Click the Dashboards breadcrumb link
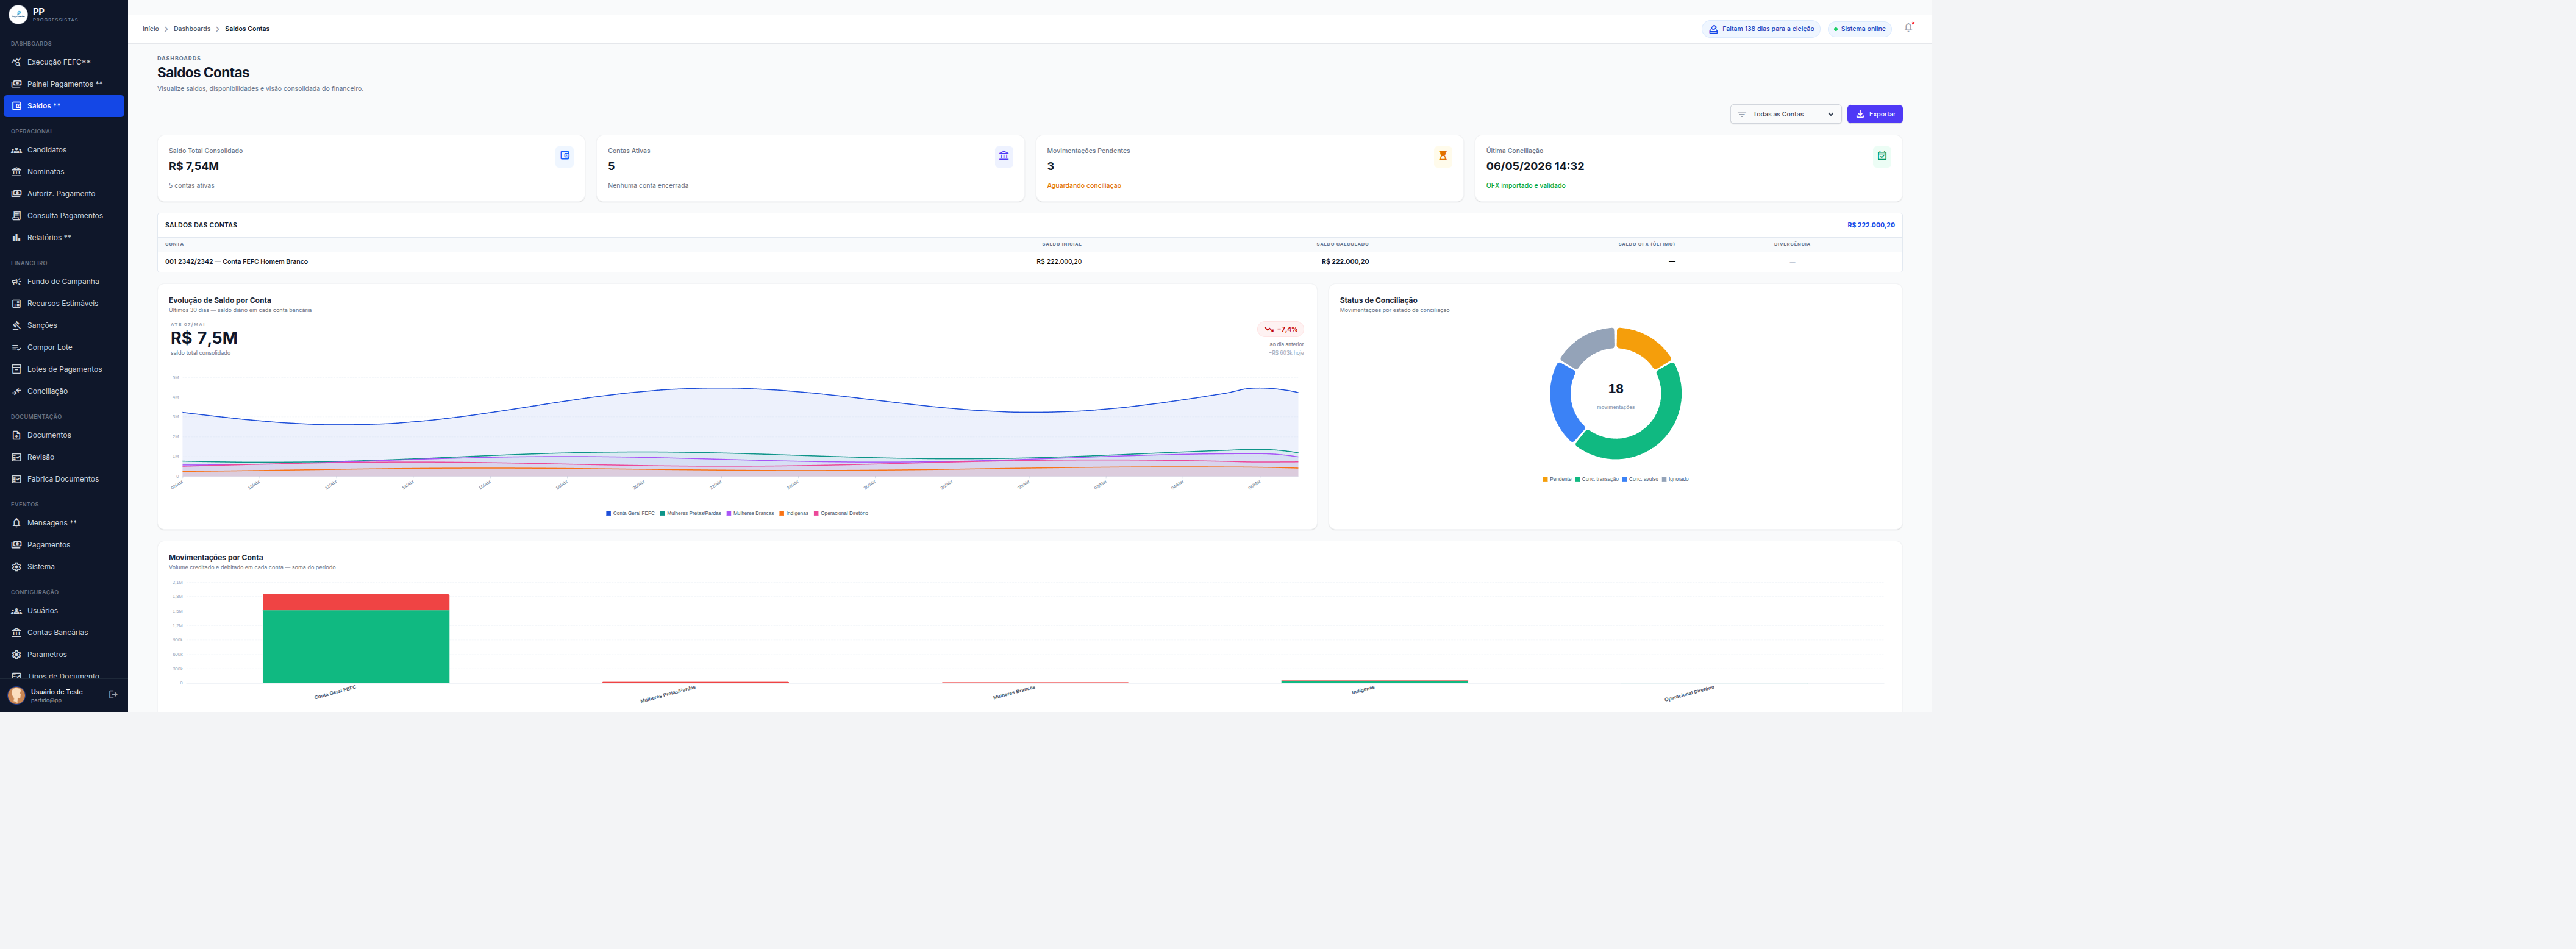 (192, 29)
